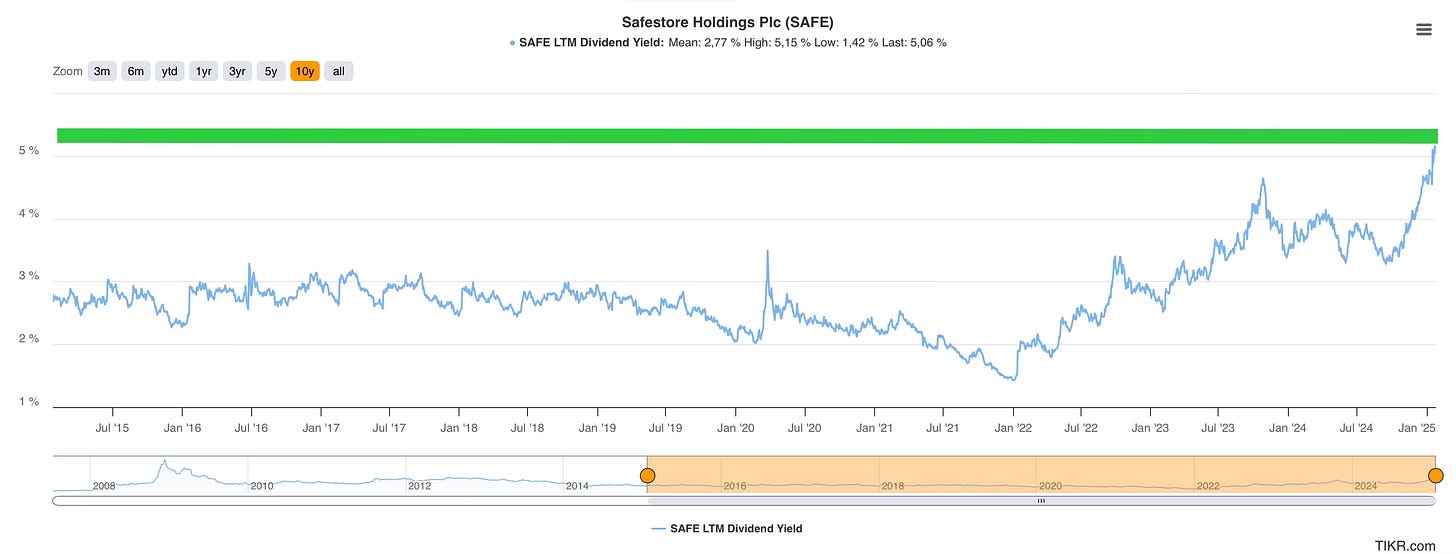Image resolution: width=1456 pixels, height=554 pixels.
Task: Click the navigator scrollbar thumb
Action: [1041, 500]
